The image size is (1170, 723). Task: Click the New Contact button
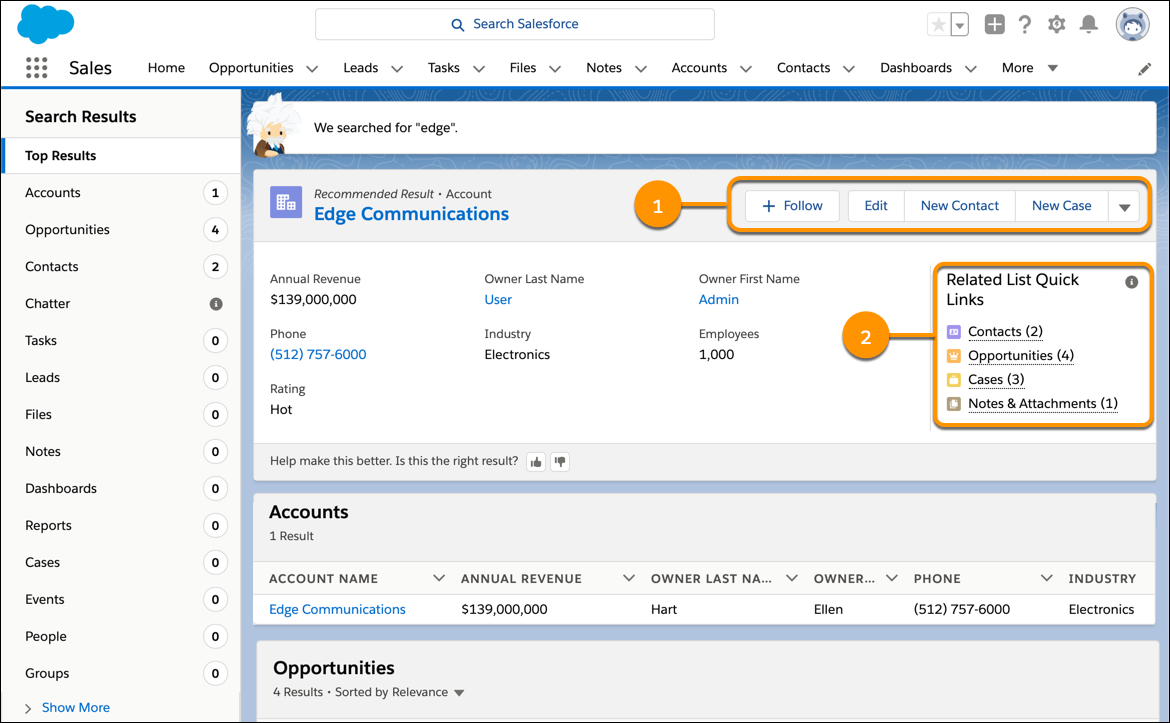(x=960, y=206)
